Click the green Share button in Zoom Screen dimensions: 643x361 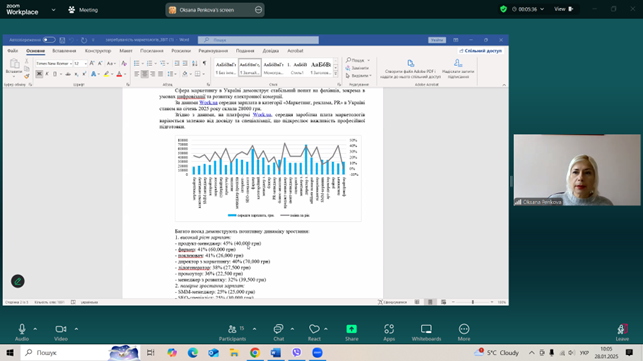point(351,332)
